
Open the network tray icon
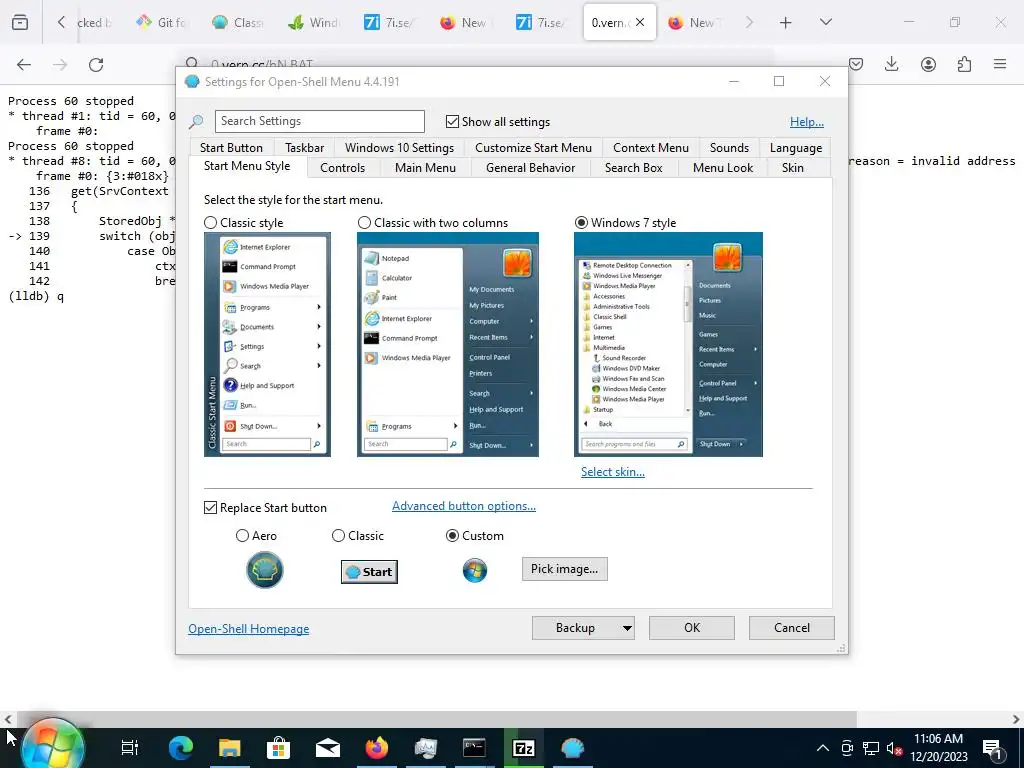click(871, 748)
